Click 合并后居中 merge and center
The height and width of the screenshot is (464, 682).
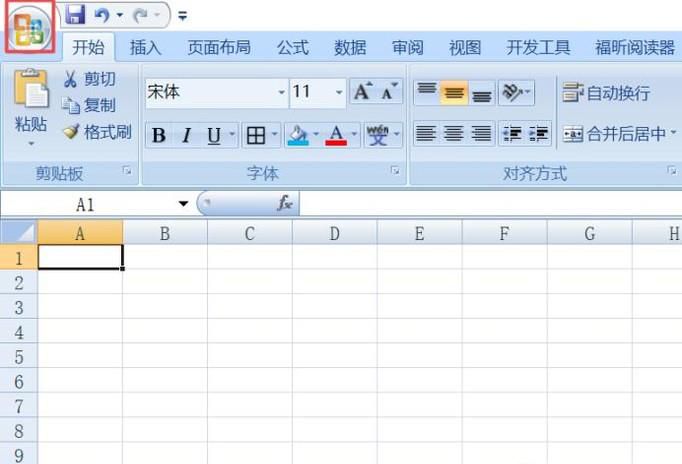point(614,134)
